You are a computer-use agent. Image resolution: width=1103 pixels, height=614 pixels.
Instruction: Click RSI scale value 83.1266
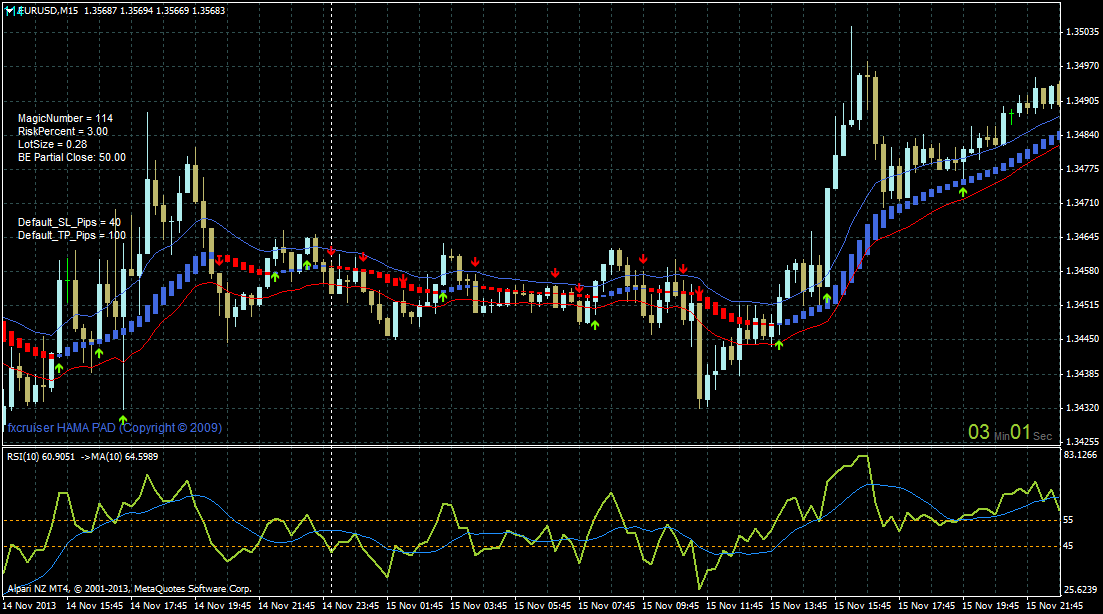coord(1080,455)
